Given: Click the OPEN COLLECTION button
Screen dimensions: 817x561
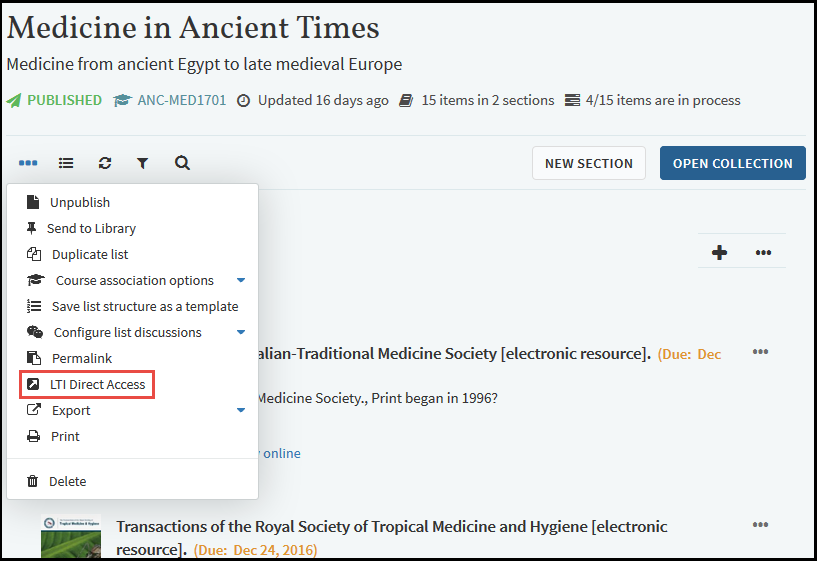Looking at the screenshot, I should pos(732,164).
